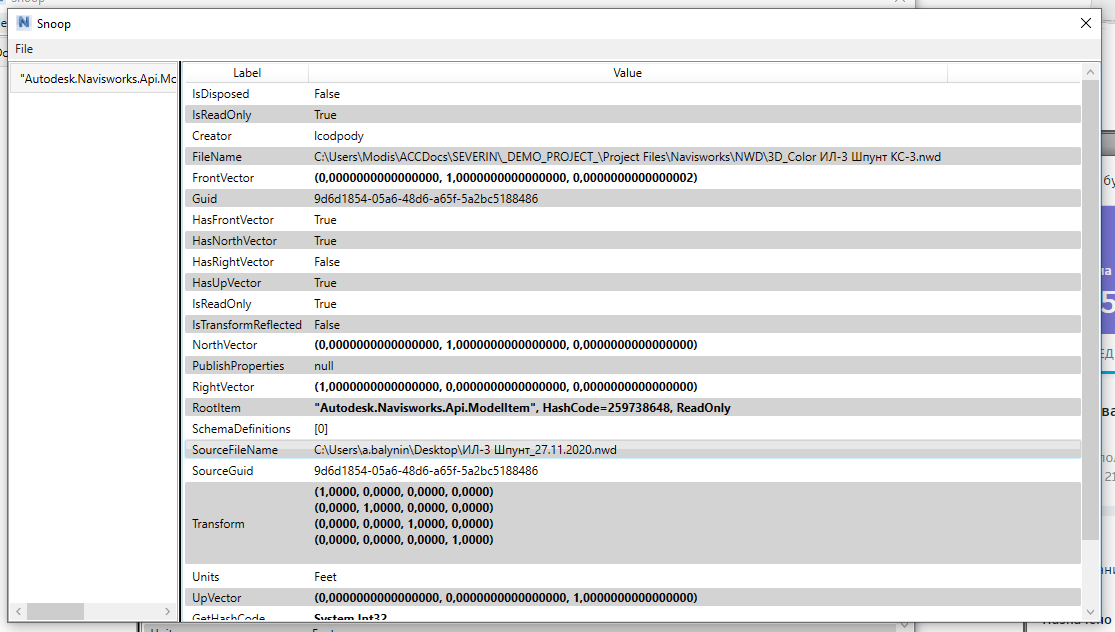1115x632 pixels.
Task: Click the lcodpody creator value
Action: point(338,136)
